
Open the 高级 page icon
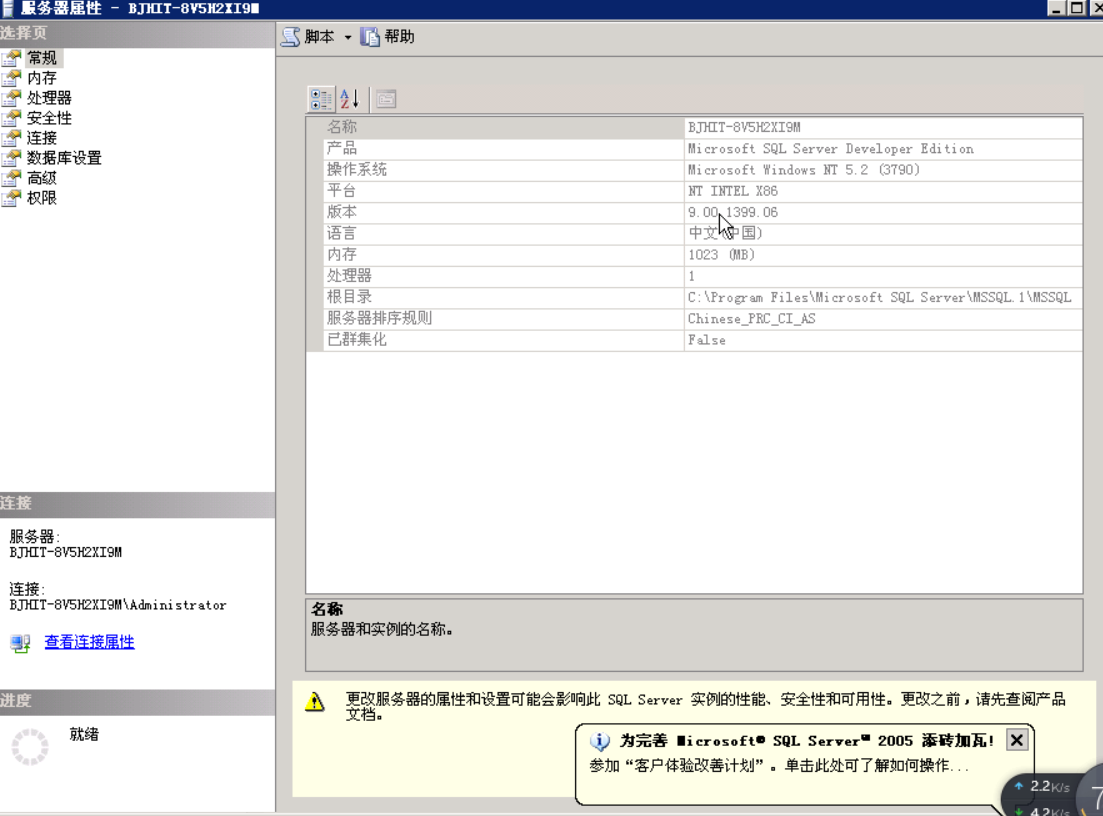point(11,178)
